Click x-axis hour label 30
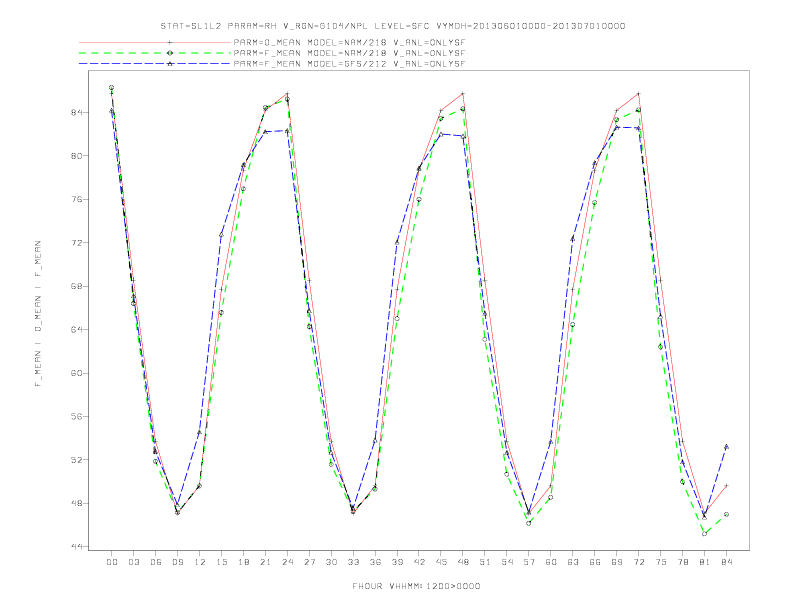This screenshot has height=612, width=792. (331, 562)
